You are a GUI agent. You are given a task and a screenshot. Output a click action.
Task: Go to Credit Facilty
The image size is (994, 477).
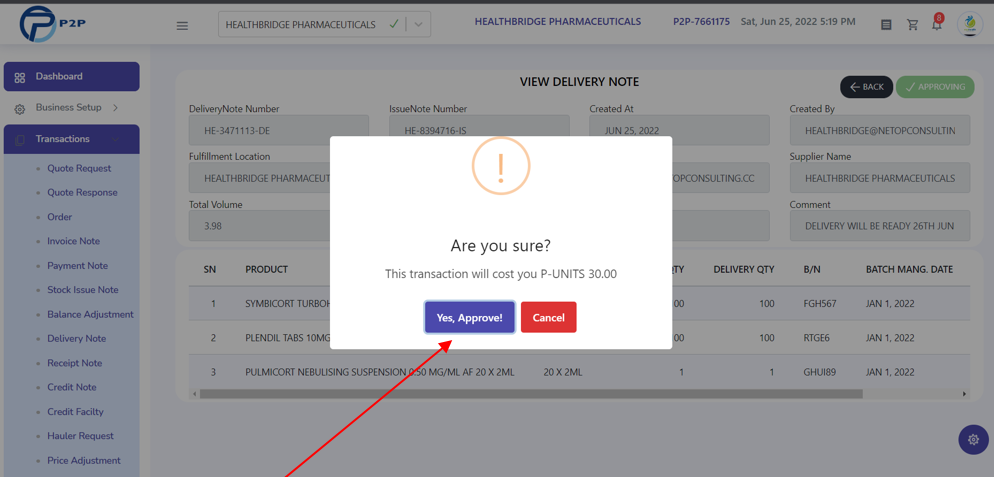pyautogui.click(x=75, y=412)
